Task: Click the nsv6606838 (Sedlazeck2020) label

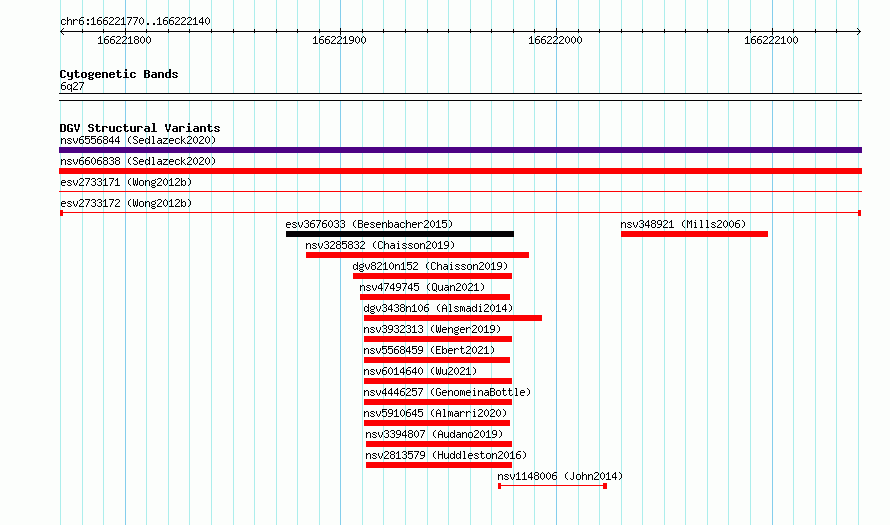Action: pos(138,161)
